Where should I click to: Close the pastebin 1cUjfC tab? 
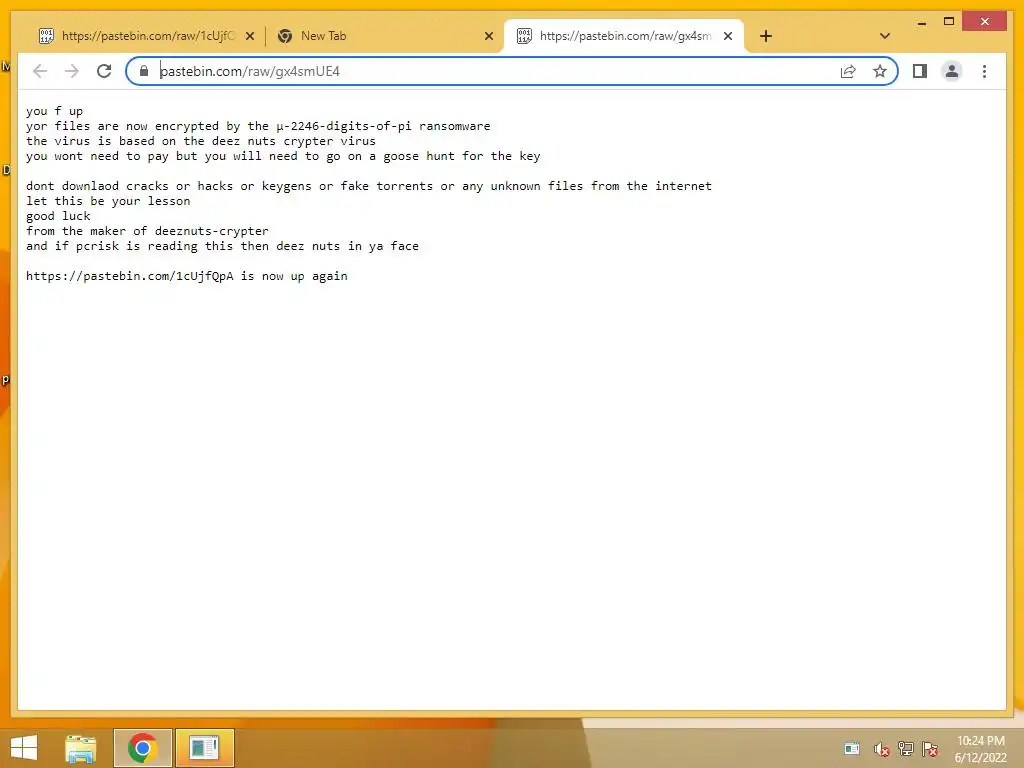pyautogui.click(x=249, y=37)
